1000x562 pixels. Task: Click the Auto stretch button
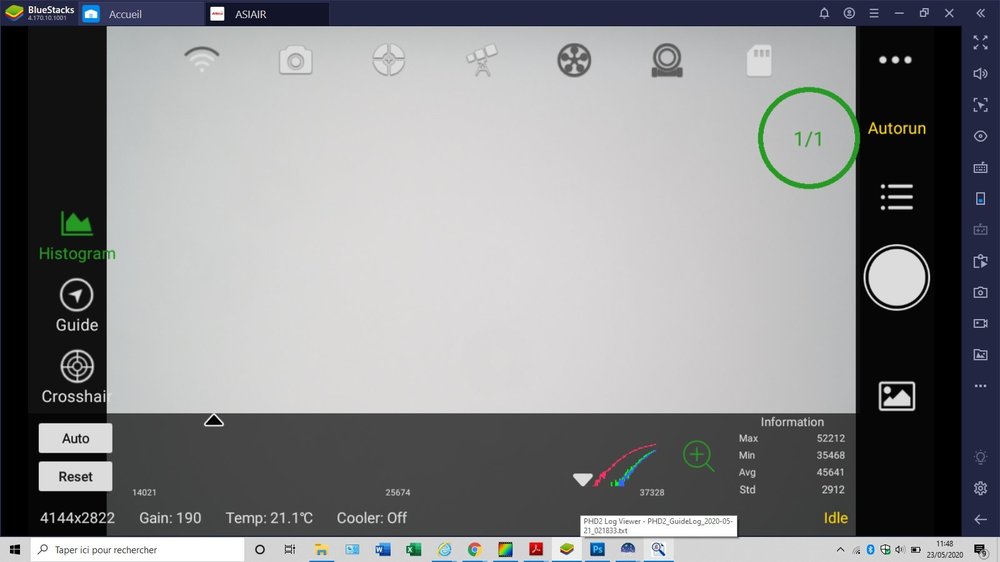pos(75,438)
